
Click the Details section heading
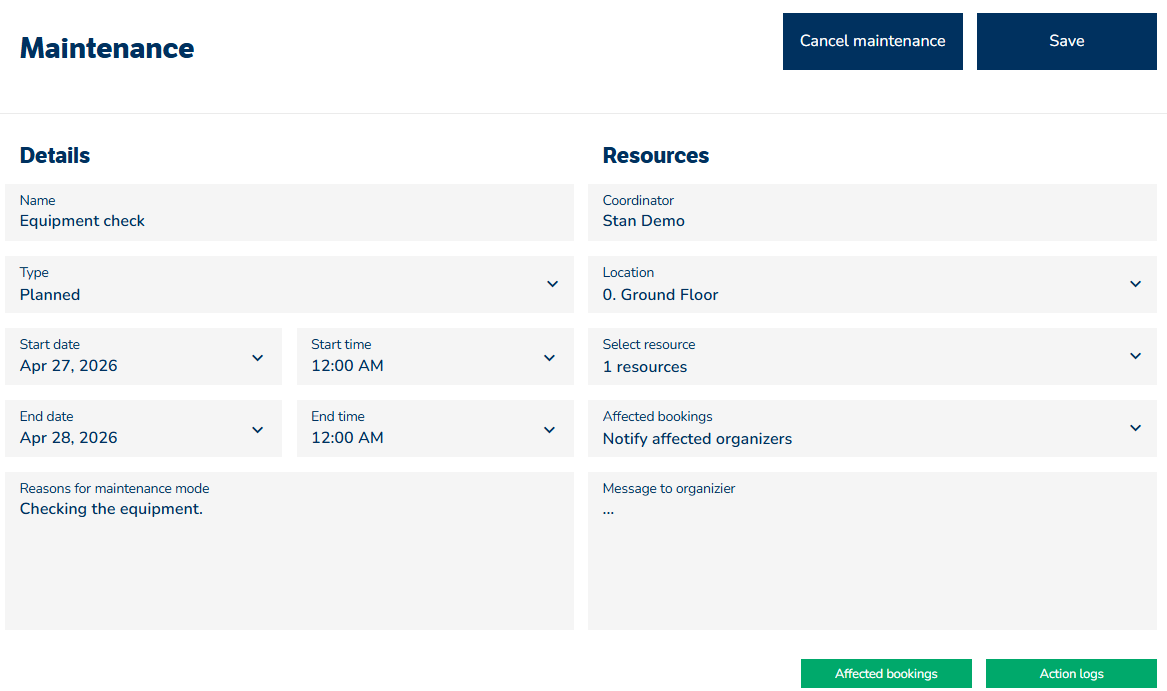coord(55,156)
